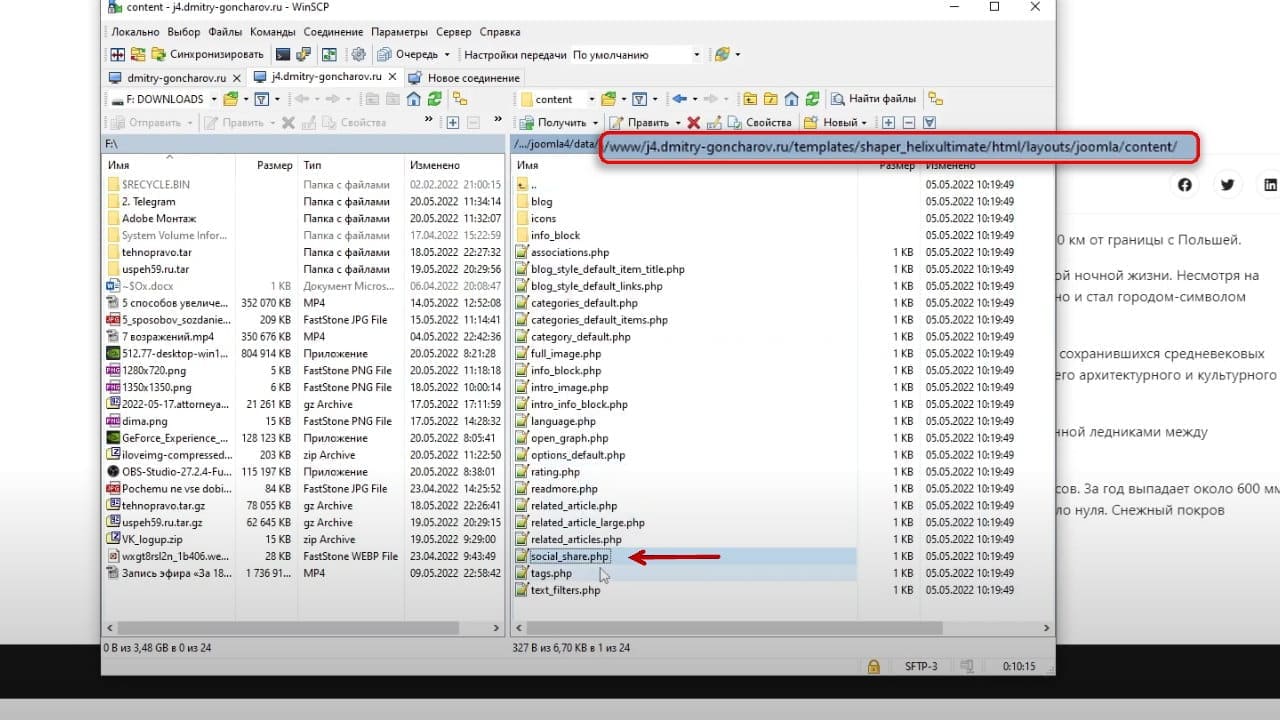This screenshot has height=720, width=1280.
Task: Click the local panel open-directory folder icon
Action: coord(231,99)
